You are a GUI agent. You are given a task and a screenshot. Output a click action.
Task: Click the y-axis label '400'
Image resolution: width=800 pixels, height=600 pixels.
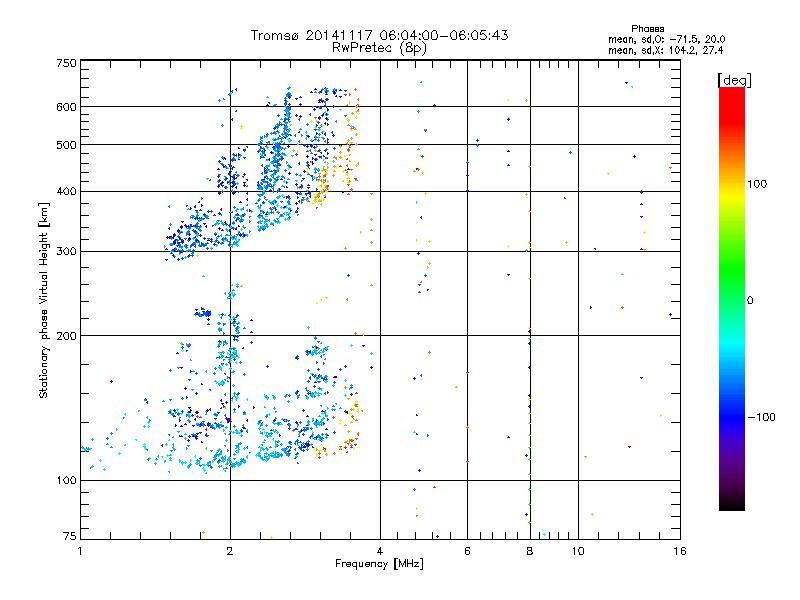pos(66,192)
